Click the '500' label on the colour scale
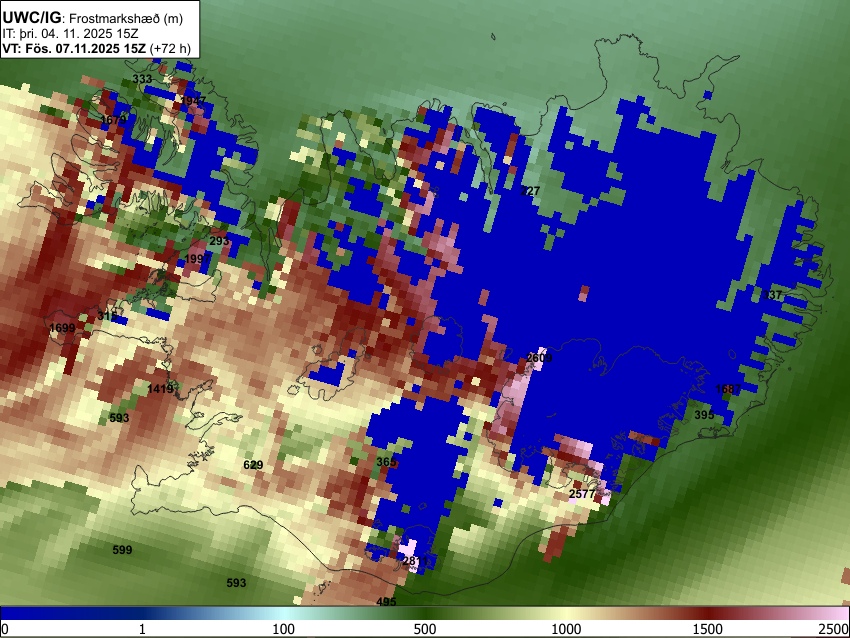 pyautogui.click(x=425, y=629)
